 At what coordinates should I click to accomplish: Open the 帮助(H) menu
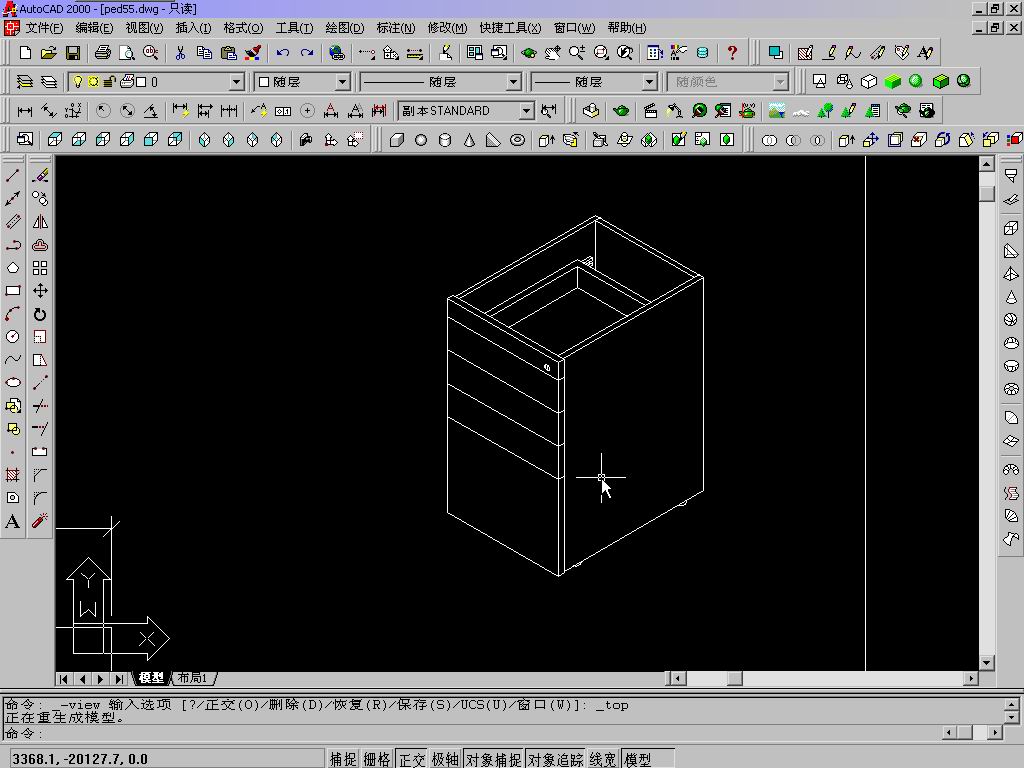pyautogui.click(x=626, y=27)
